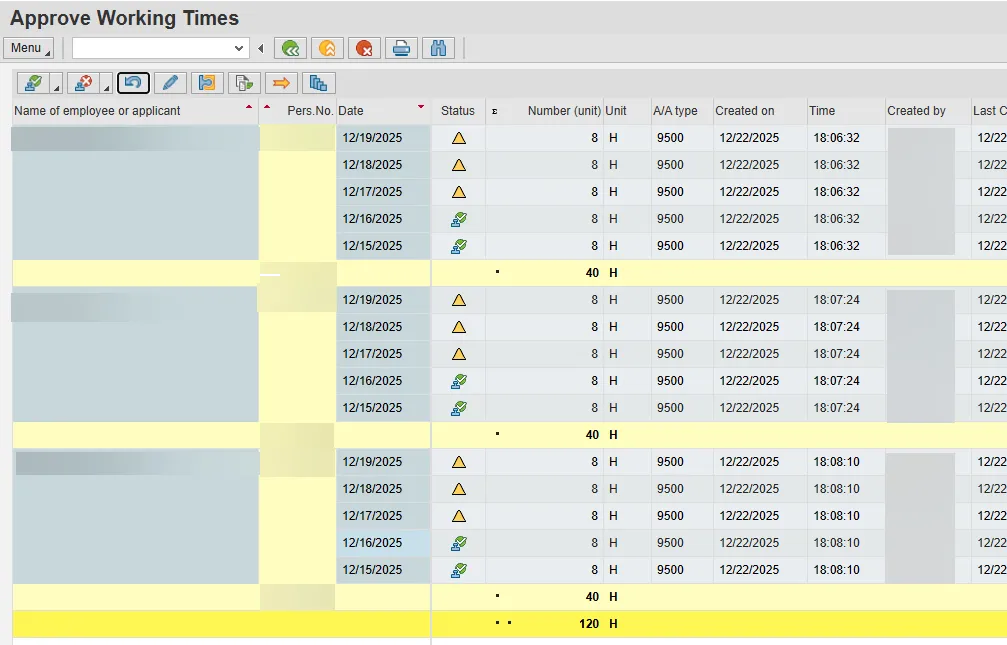Click the Reject stamp icon
Viewport: 1007px width, 645px height.
(x=84, y=83)
